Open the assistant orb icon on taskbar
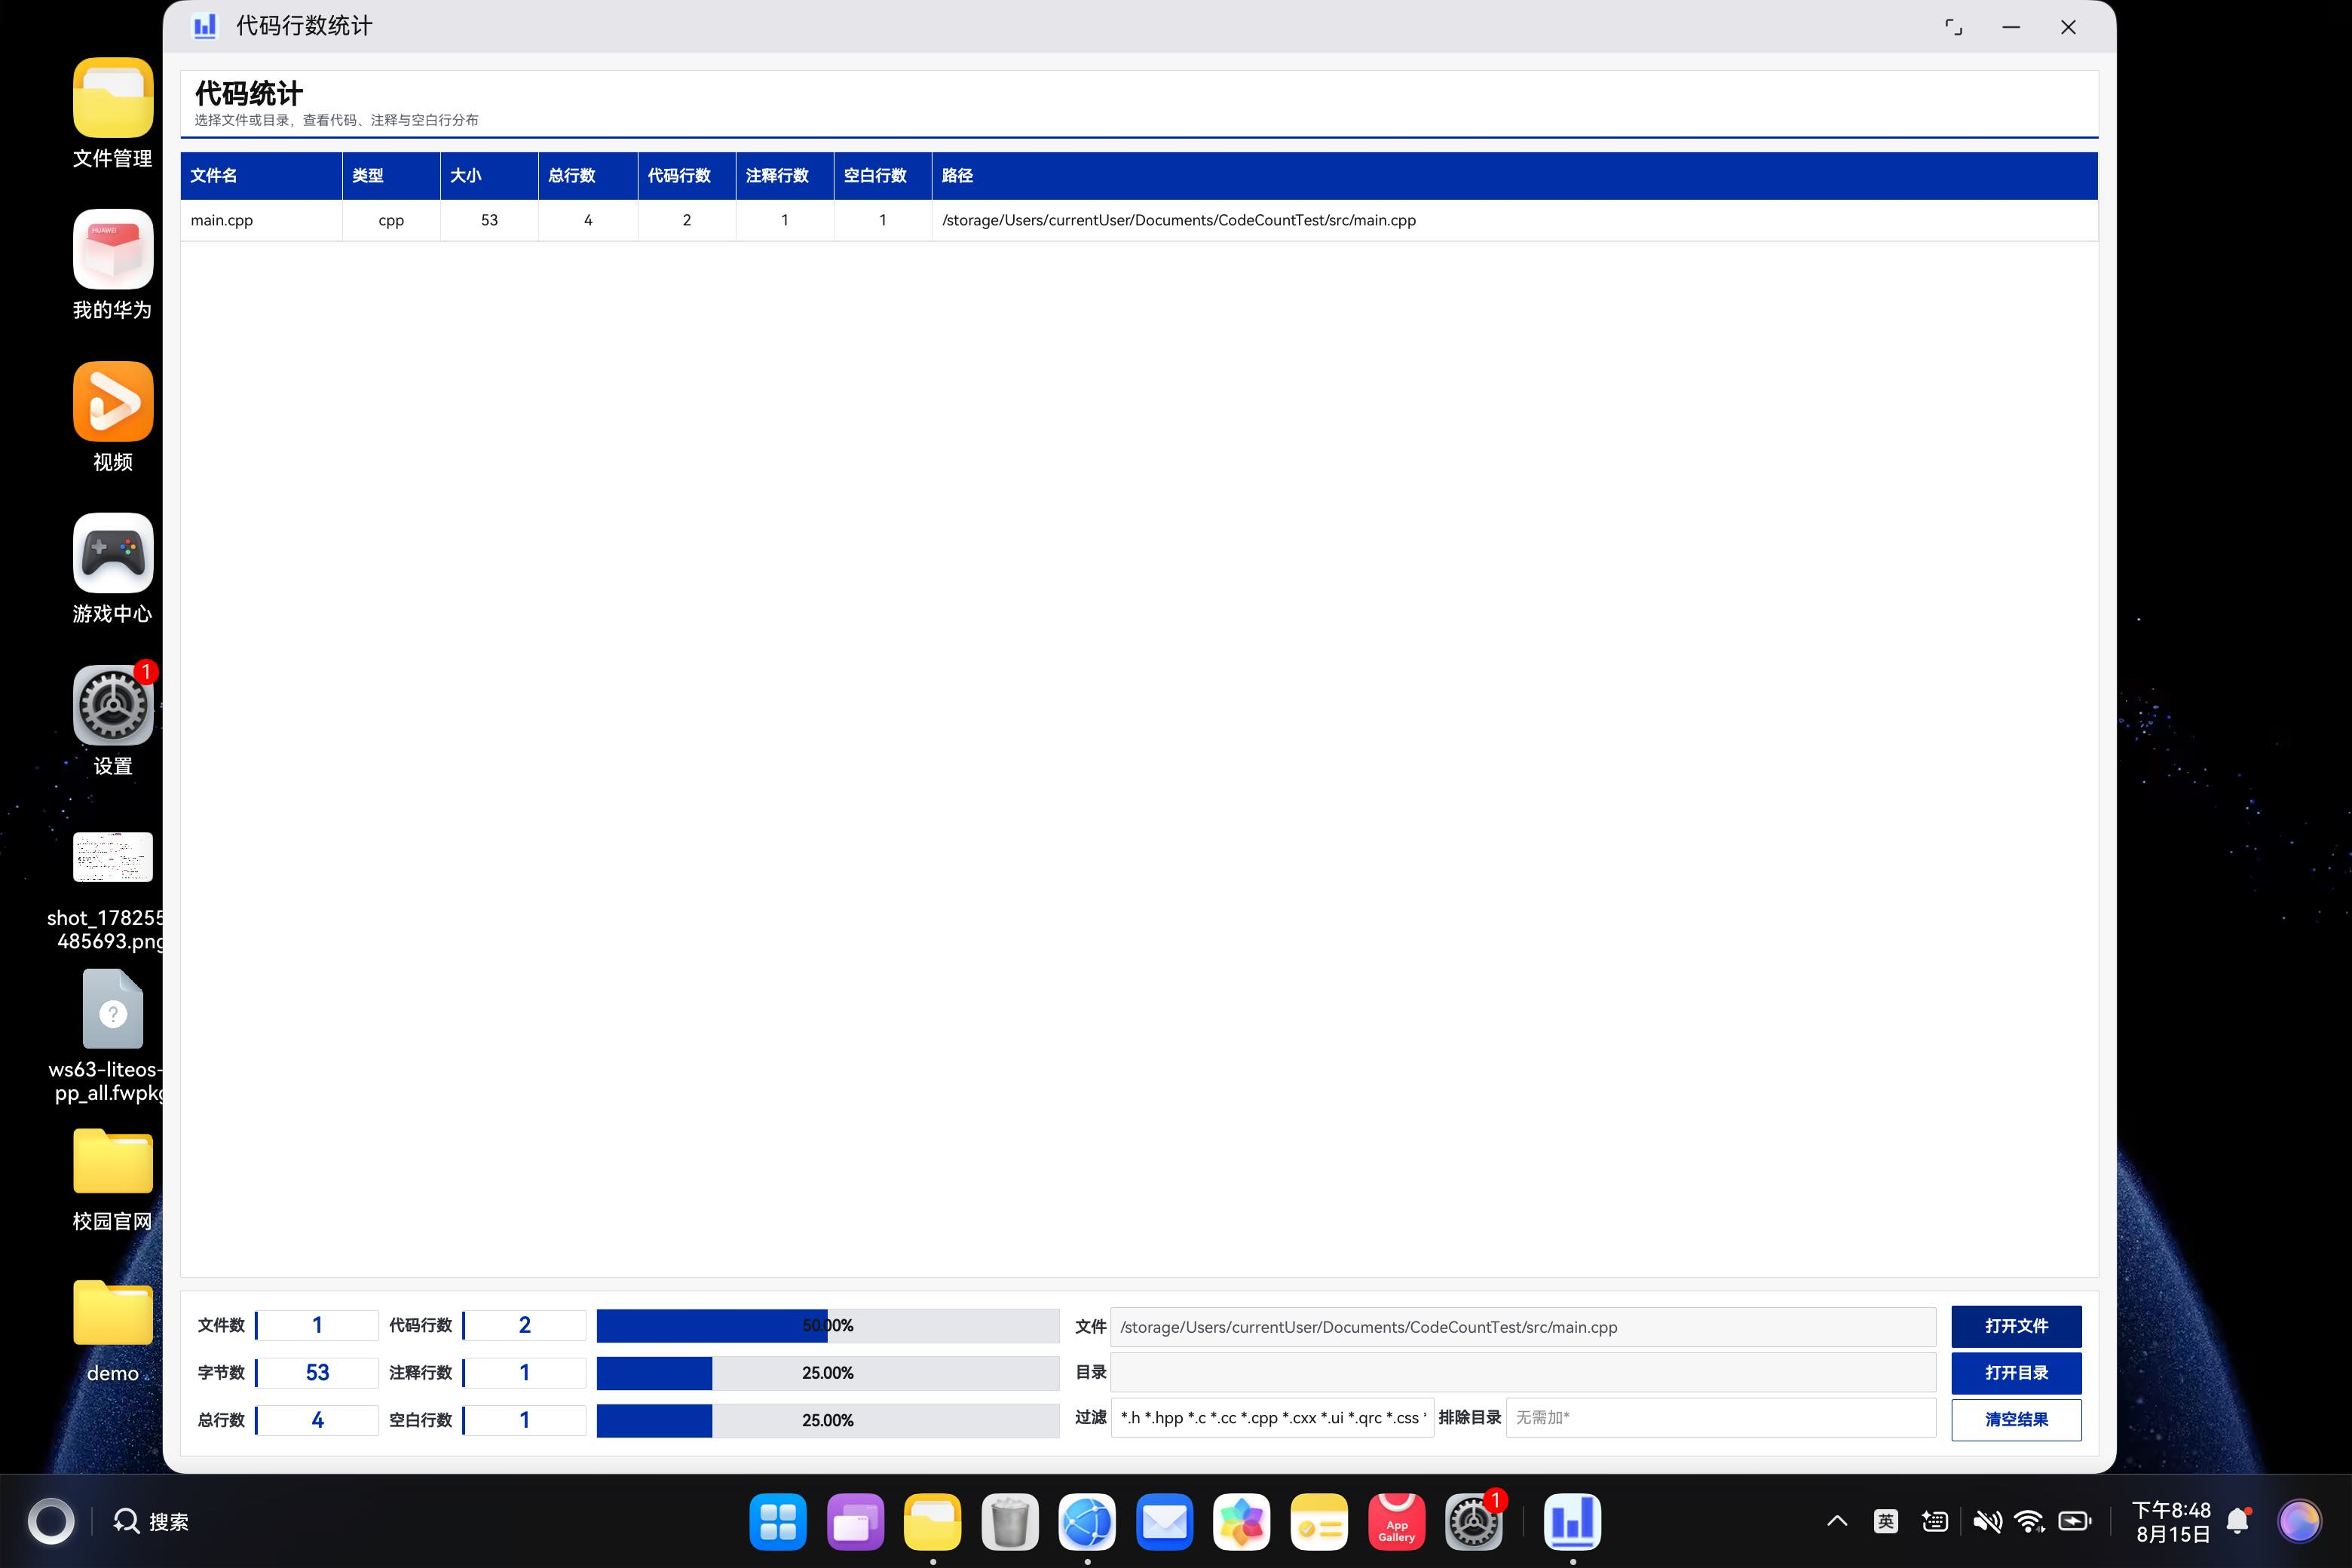The width and height of the screenshot is (2352, 1568). [x=2299, y=1522]
